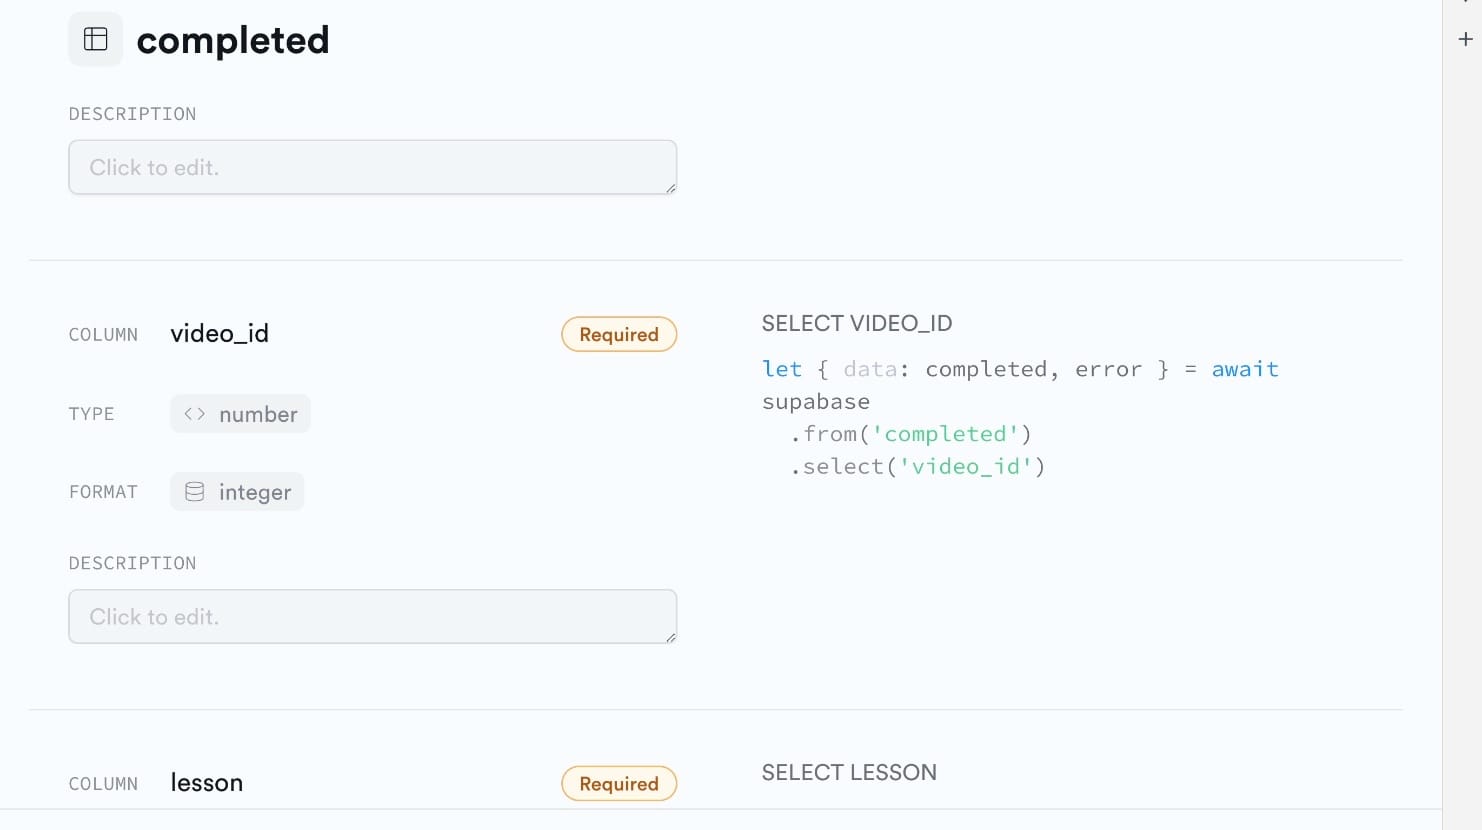1482x830 pixels.
Task: Edit the completed table description field
Action: pyautogui.click(x=372, y=167)
